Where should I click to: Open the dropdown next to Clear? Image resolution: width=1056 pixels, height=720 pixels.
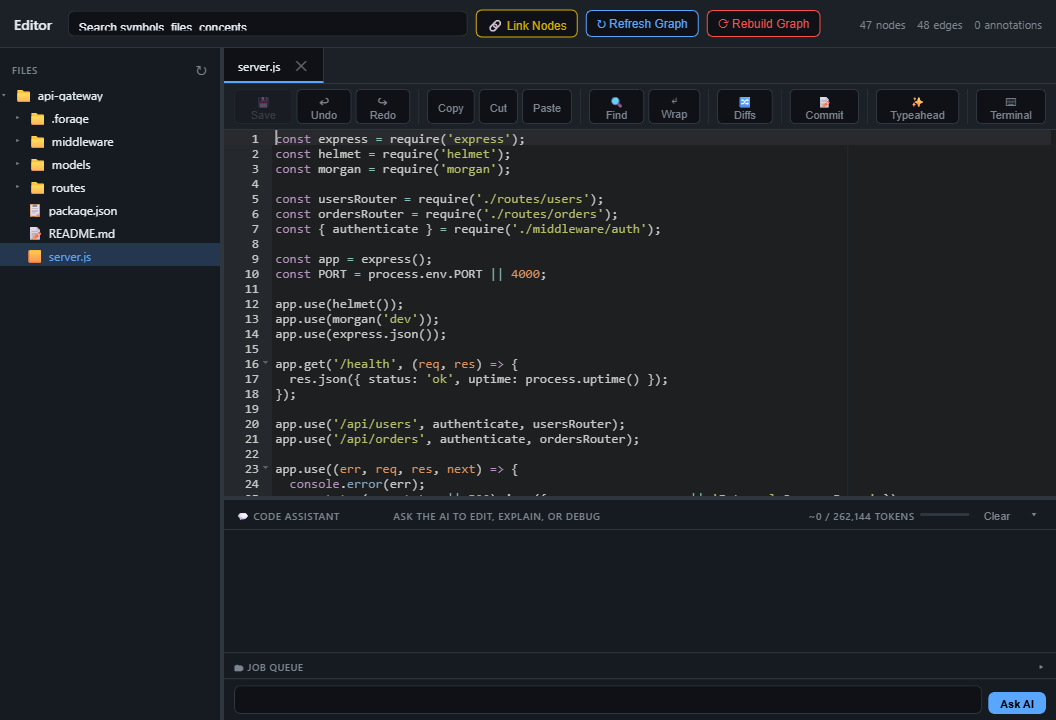(1034, 515)
